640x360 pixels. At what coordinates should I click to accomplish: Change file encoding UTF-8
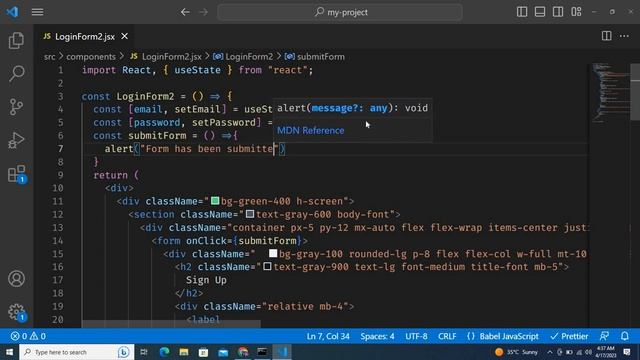coord(416,336)
